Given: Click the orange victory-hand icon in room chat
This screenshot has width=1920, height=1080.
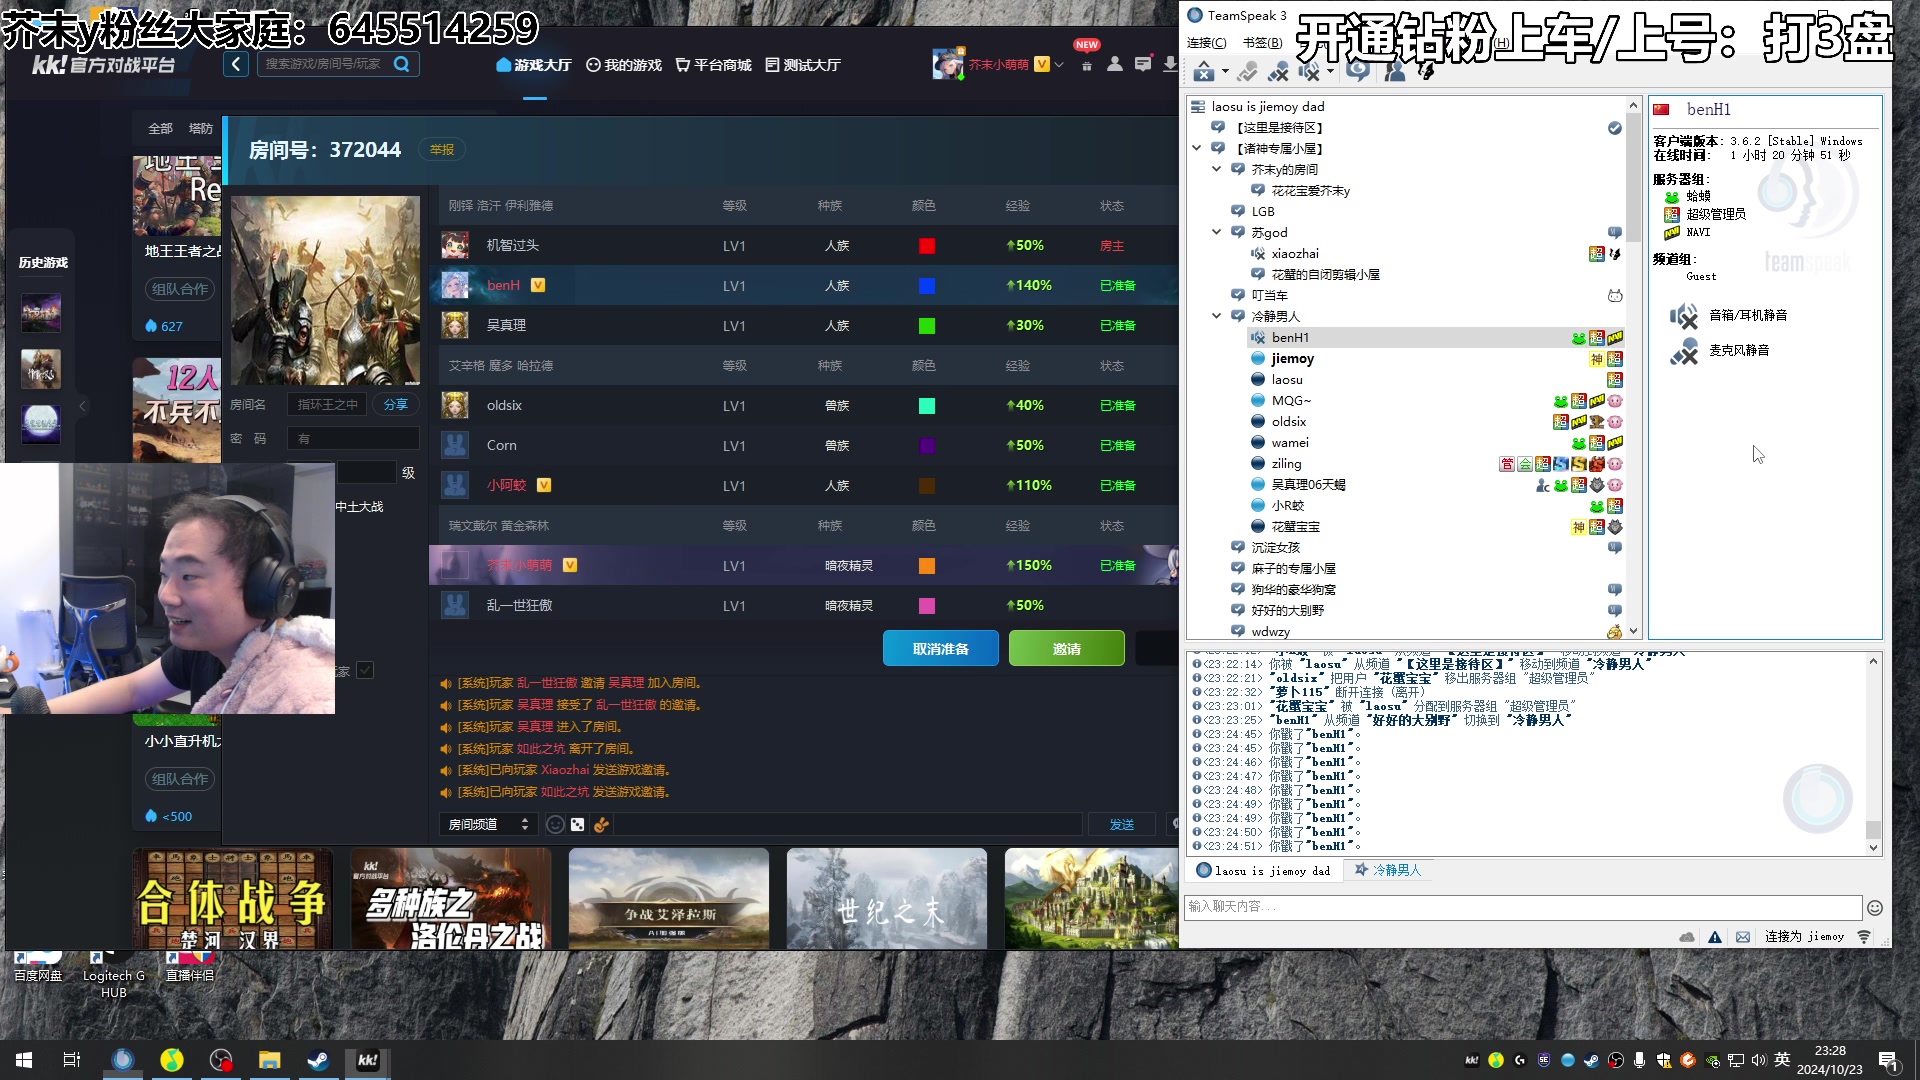Looking at the screenshot, I should coord(601,824).
